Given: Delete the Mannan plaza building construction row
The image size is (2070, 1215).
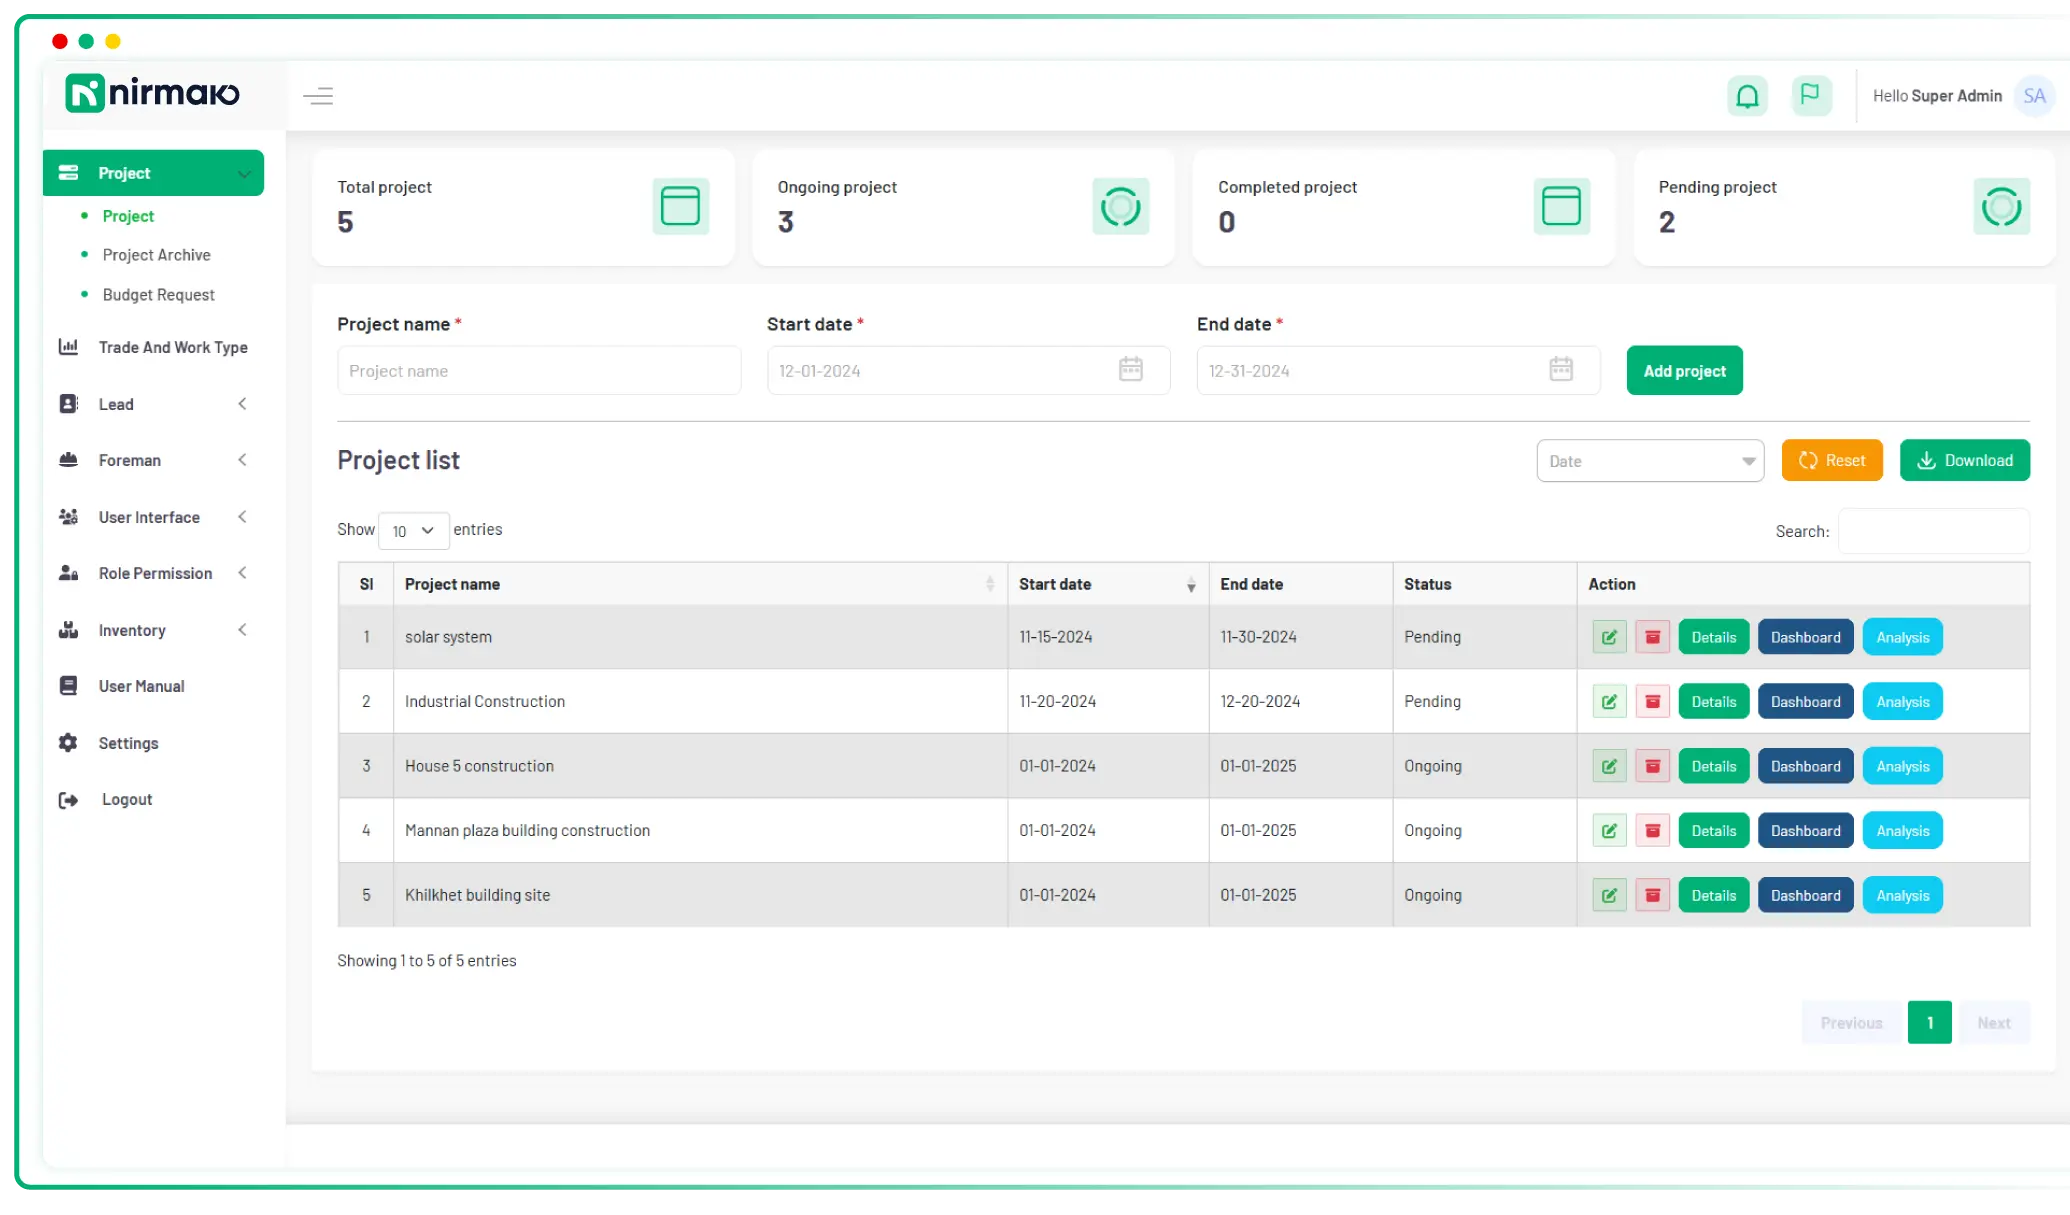Looking at the screenshot, I should [1652, 831].
